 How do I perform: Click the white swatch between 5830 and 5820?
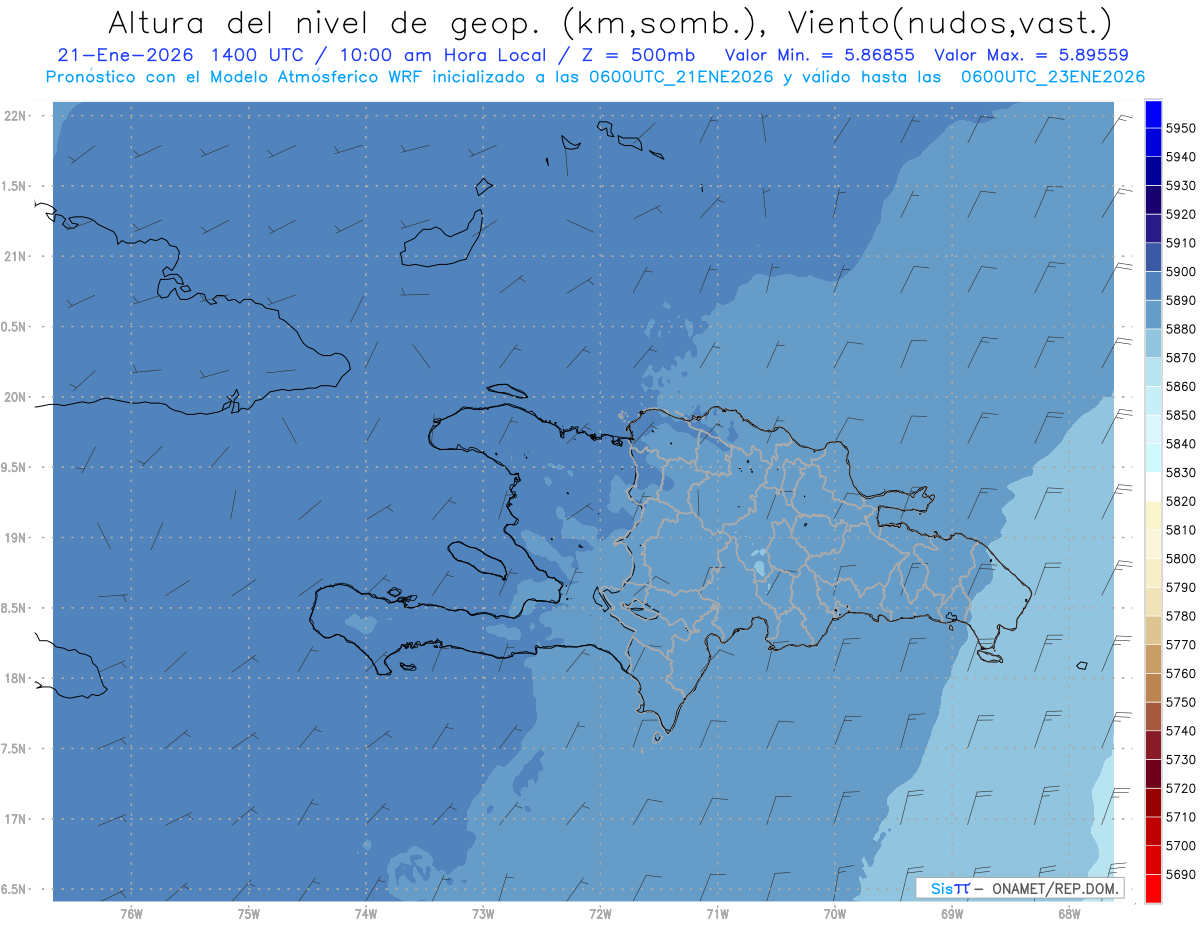point(1153,487)
